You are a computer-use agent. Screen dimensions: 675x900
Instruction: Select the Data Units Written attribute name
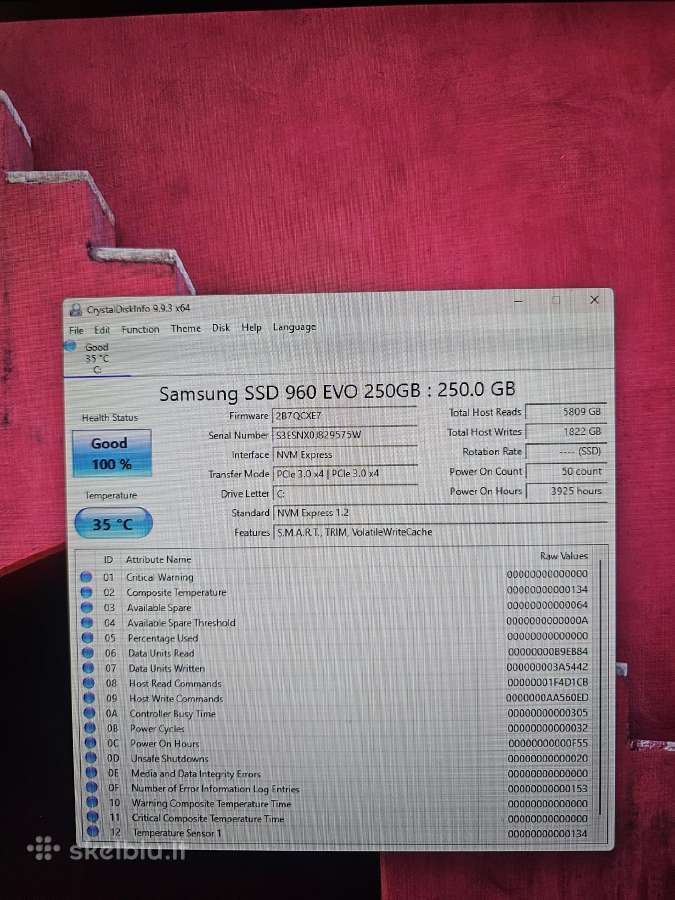point(166,668)
